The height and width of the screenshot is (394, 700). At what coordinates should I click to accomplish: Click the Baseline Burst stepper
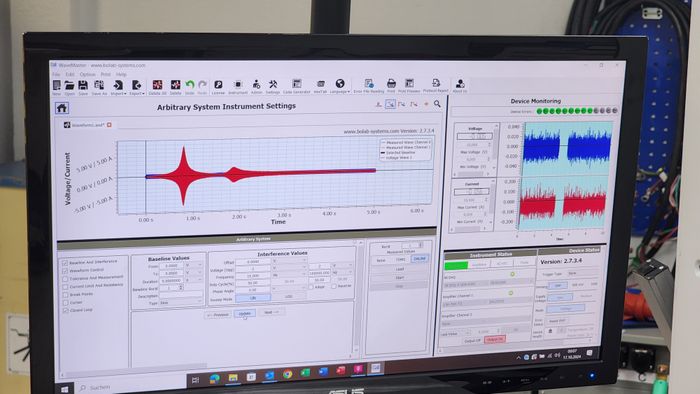click(181, 288)
